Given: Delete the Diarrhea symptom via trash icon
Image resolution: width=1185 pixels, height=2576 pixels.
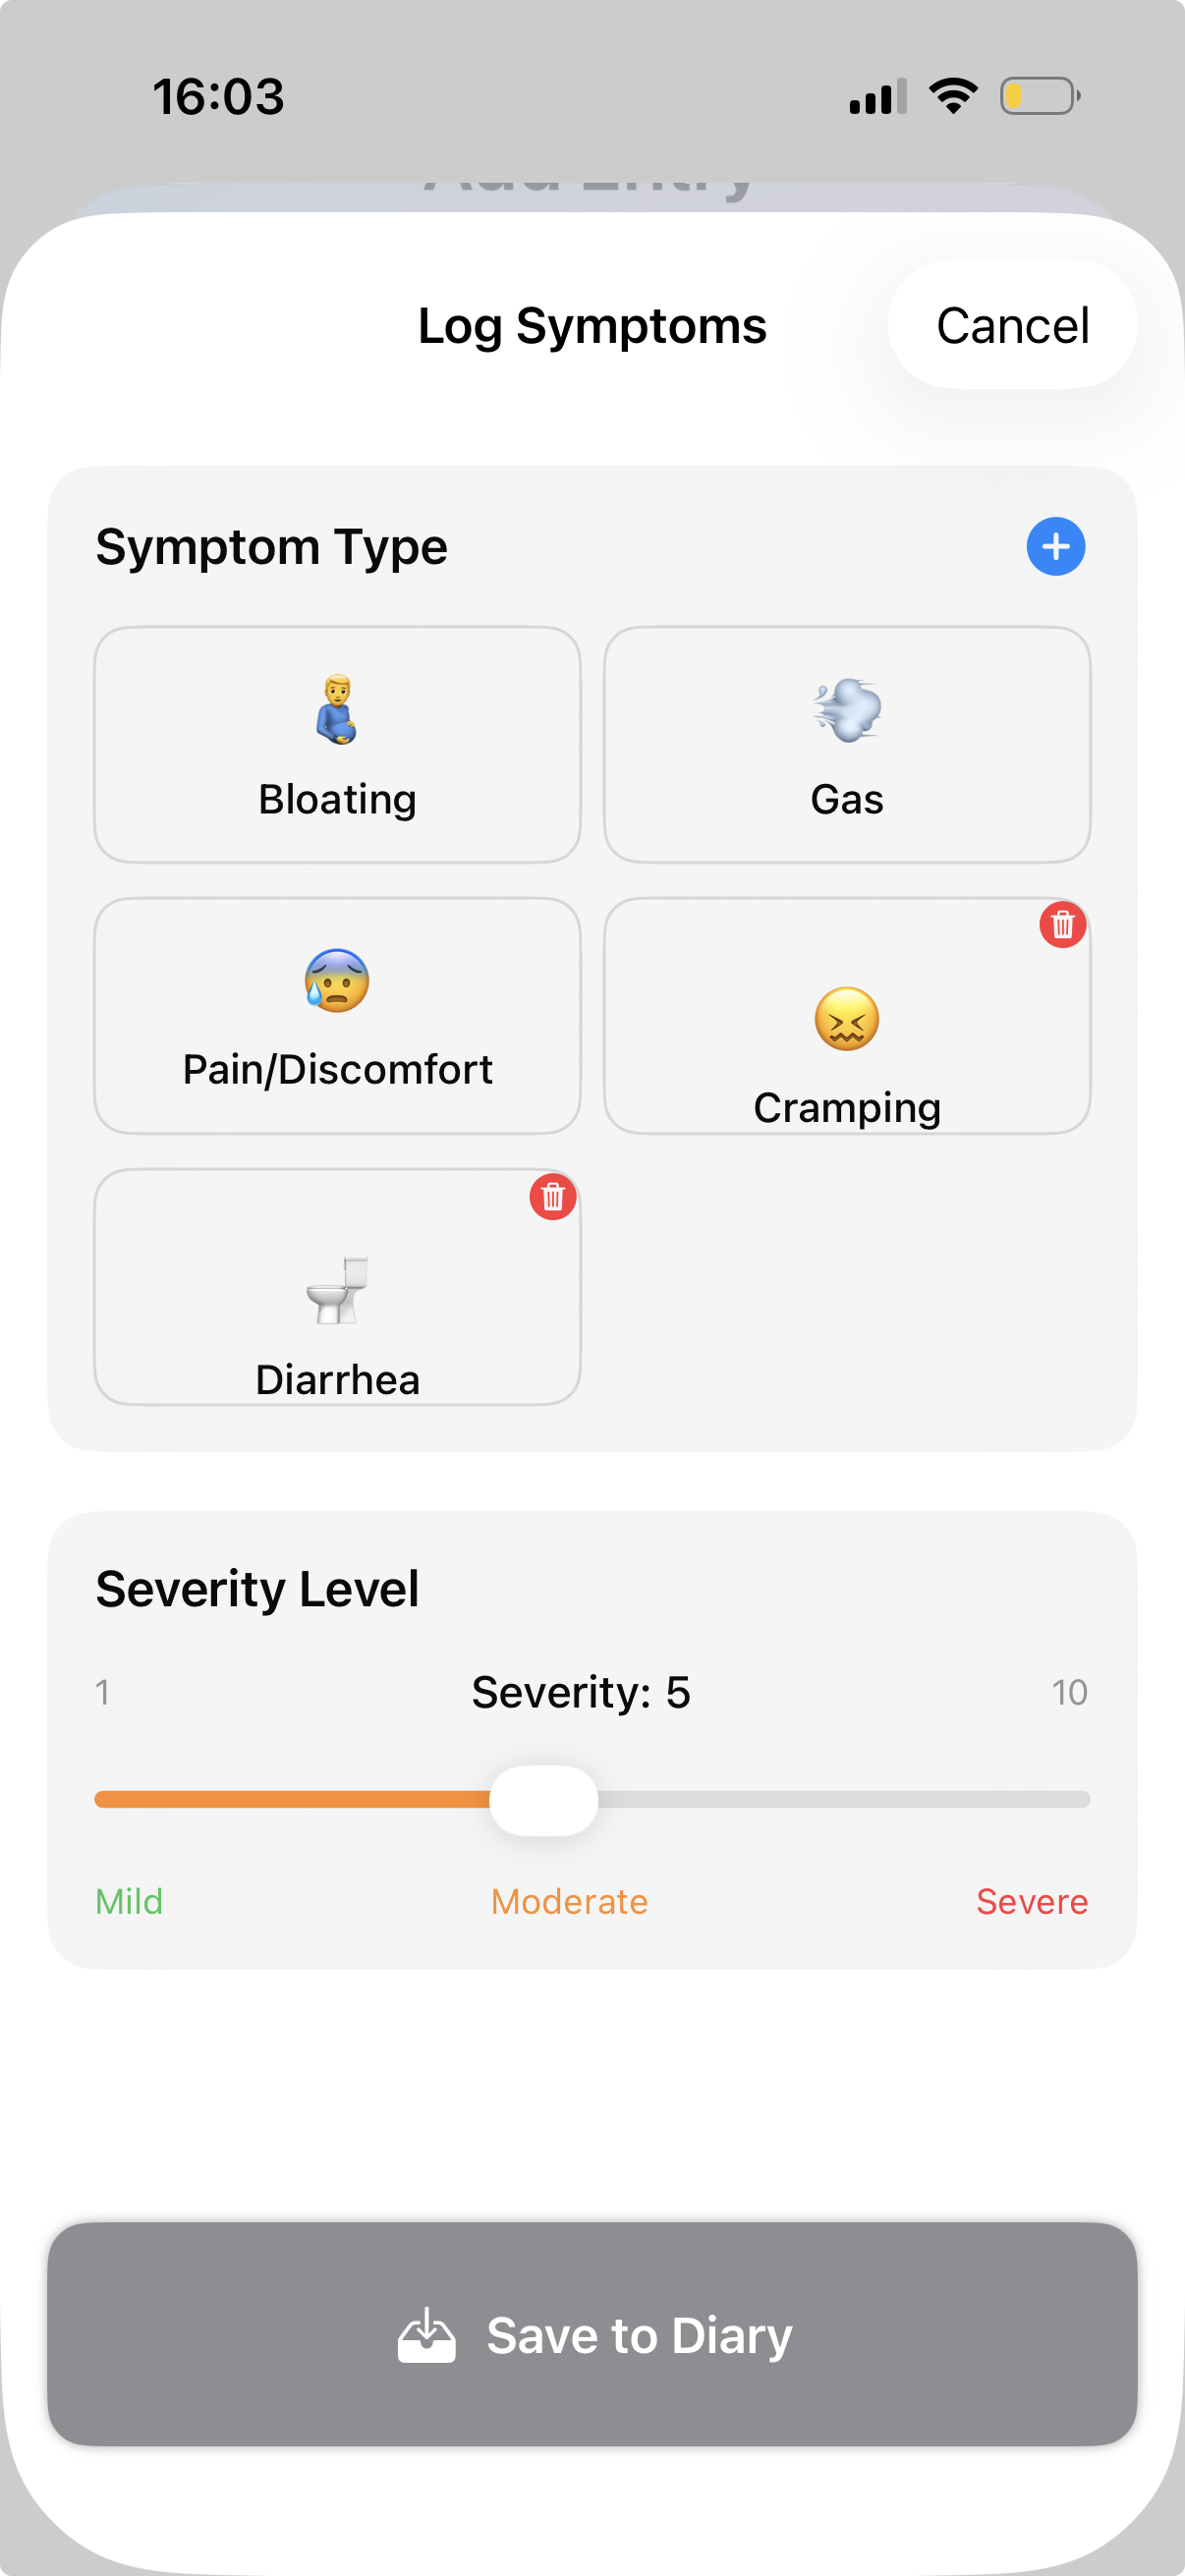Looking at the screenshot, I should coord(553,1197).
